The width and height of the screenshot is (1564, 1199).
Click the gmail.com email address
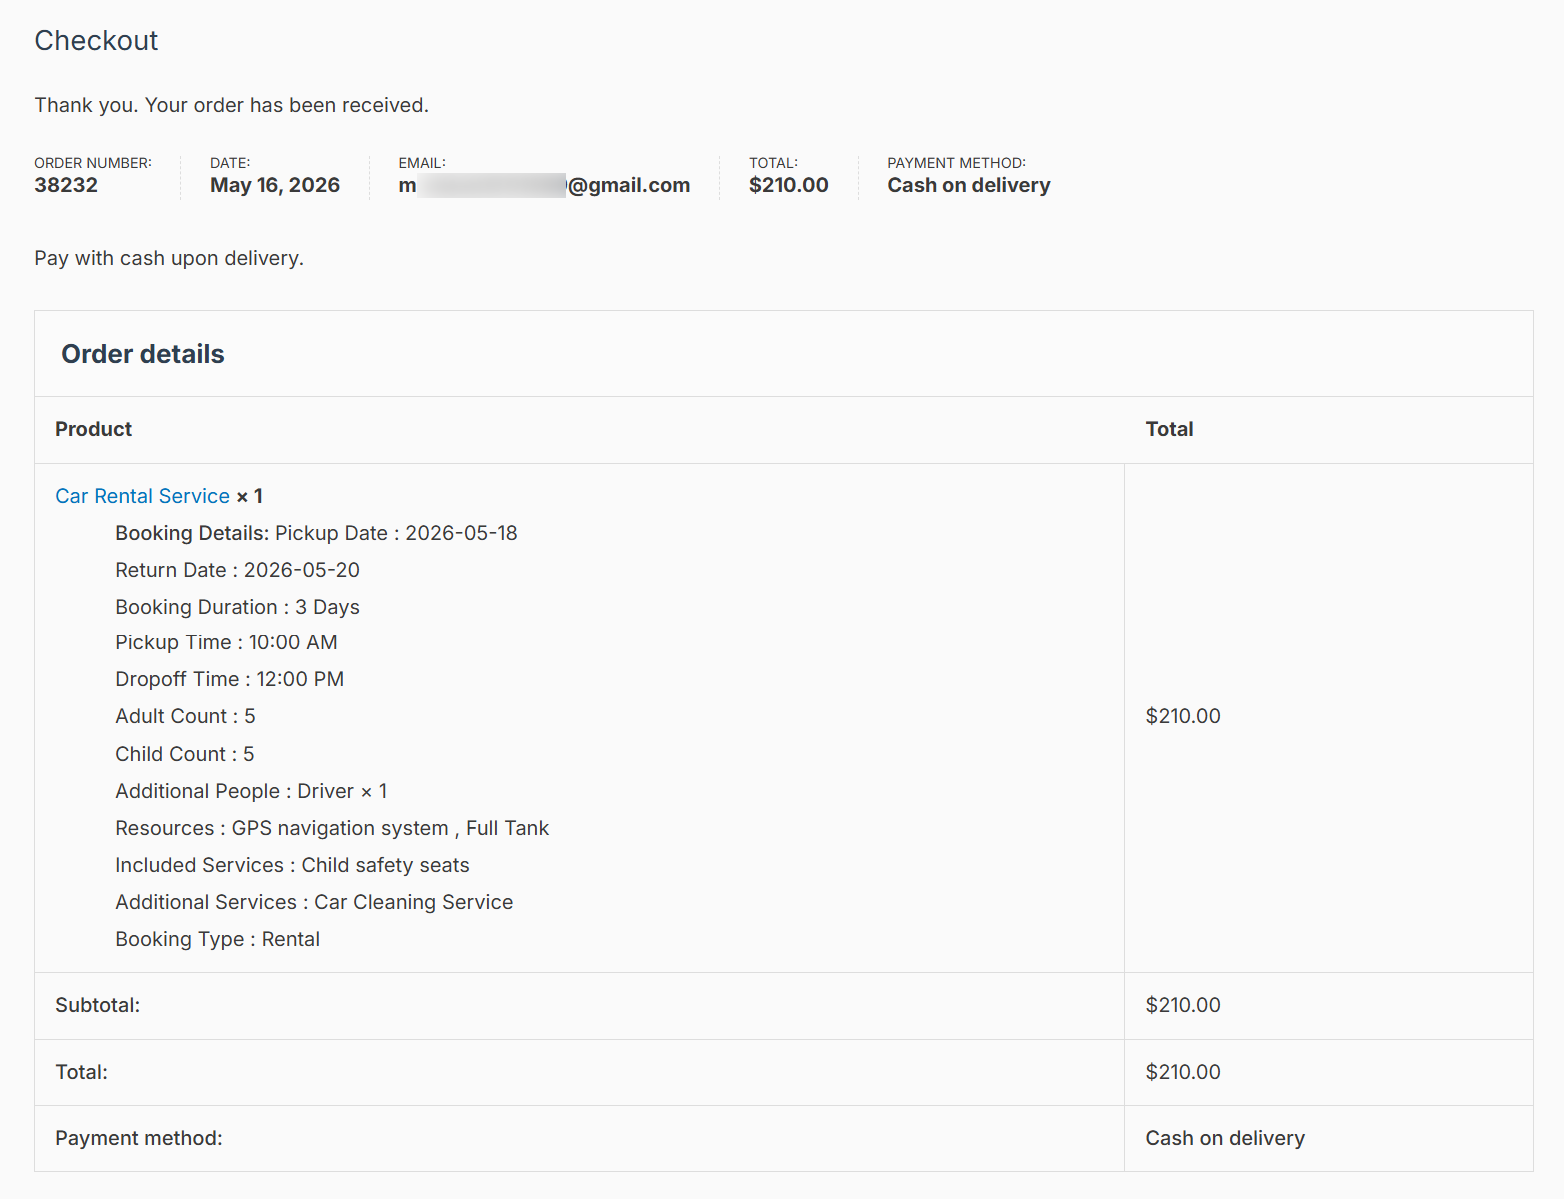point(544,185)
